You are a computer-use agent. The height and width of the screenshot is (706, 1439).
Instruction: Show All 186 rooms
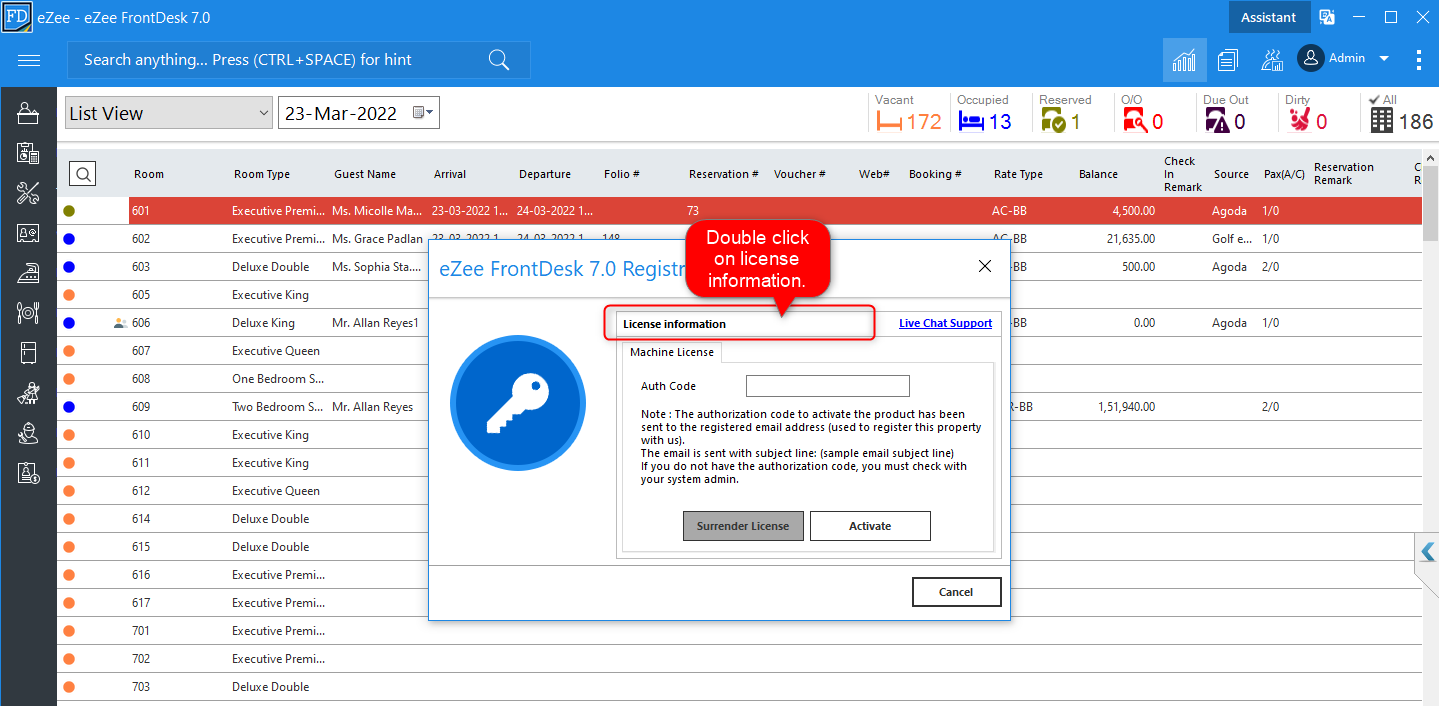(1401, 114)
